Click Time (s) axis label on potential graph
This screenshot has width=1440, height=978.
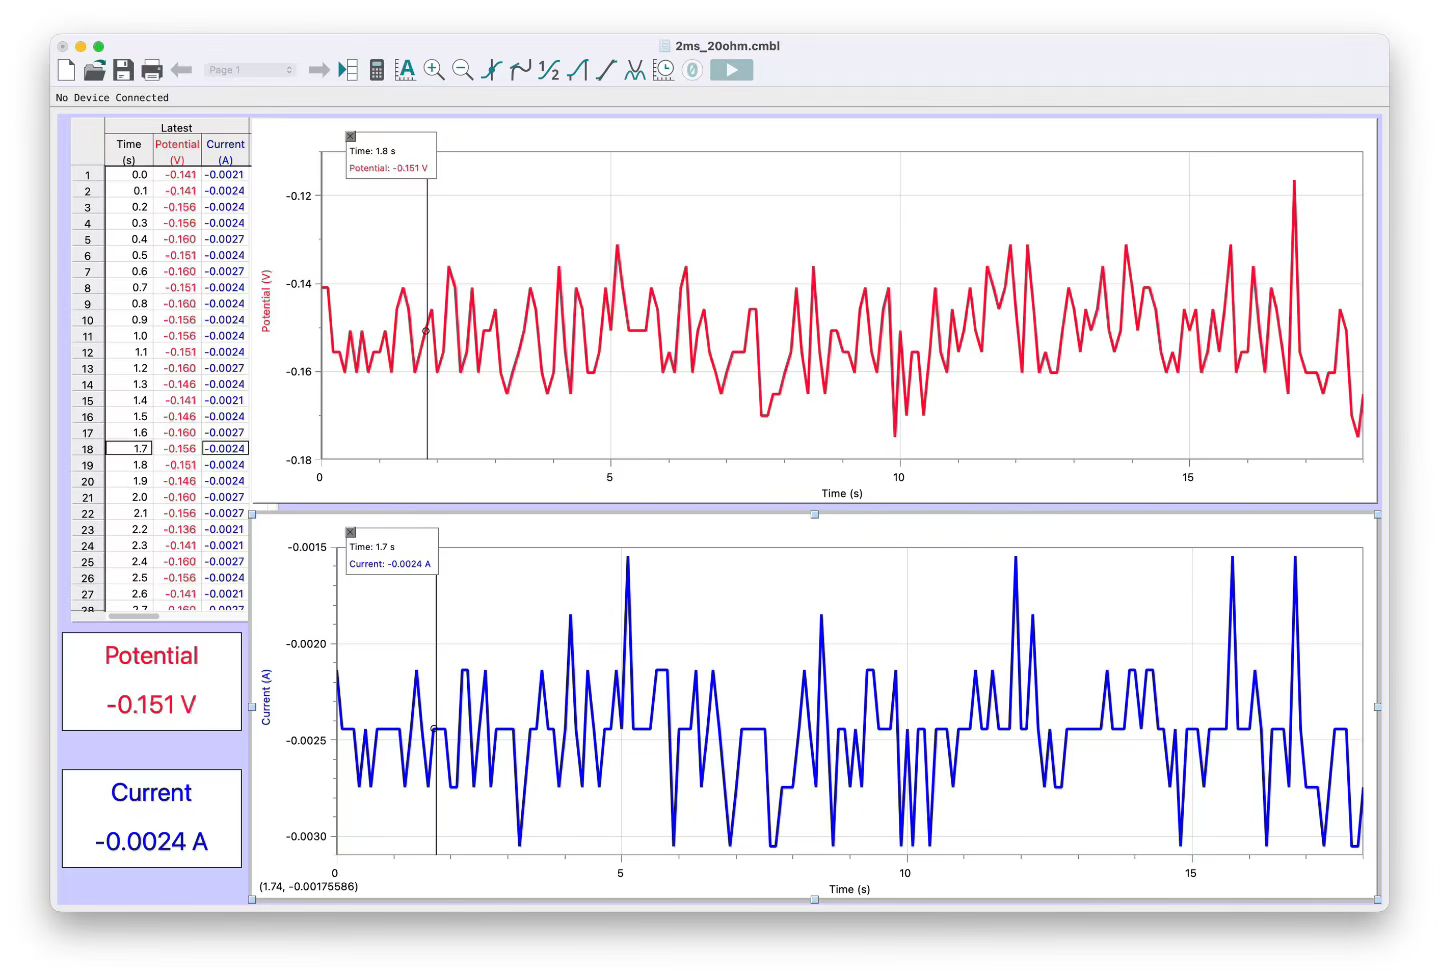point(842,493)
